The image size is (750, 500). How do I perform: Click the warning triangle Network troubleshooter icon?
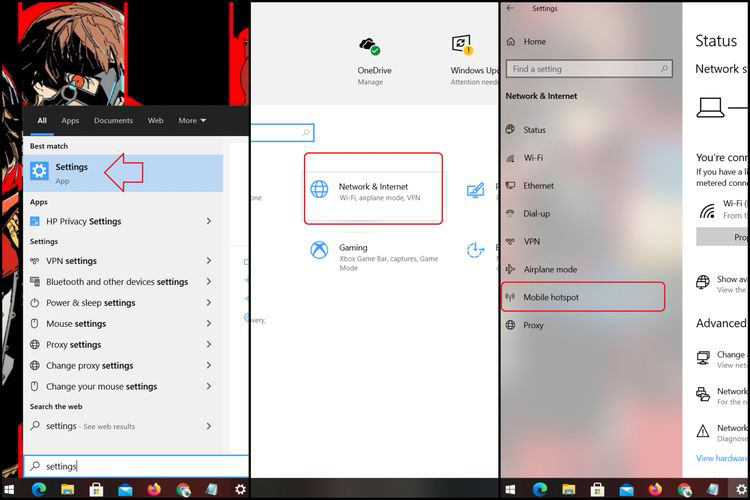tap(703, 431)
